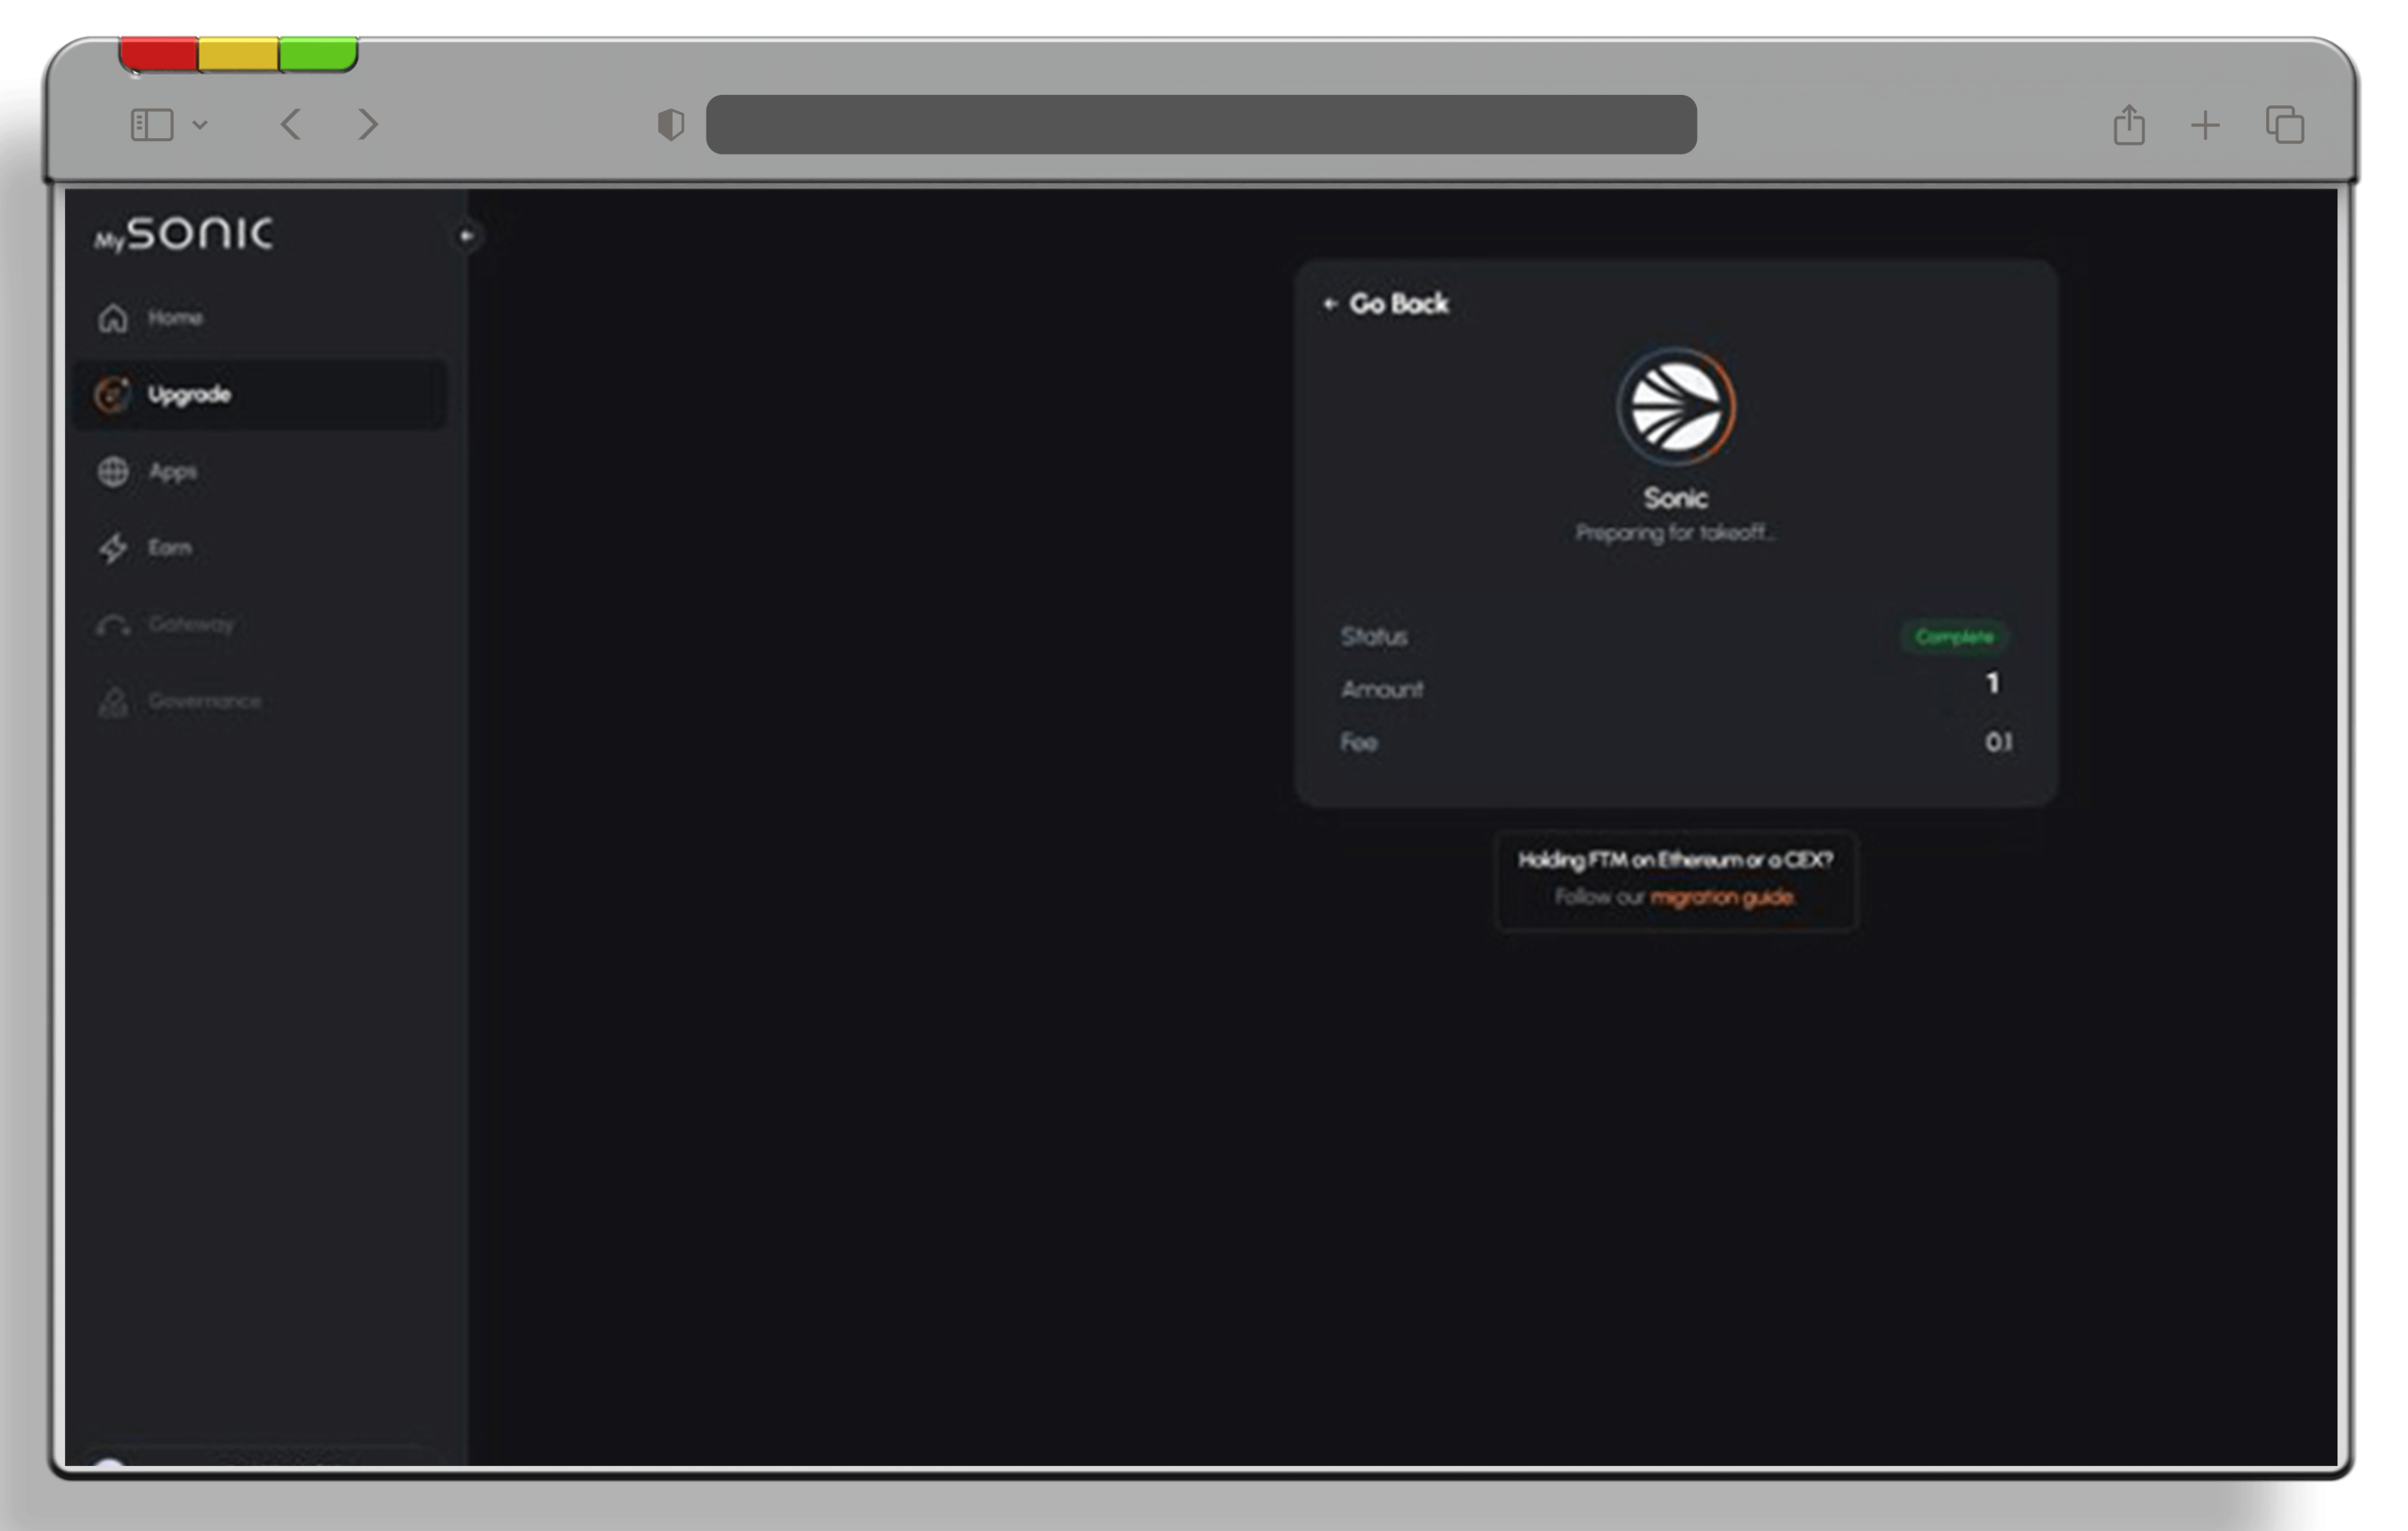
Task: Click the MySonic logo
Action: click(183, 233)
